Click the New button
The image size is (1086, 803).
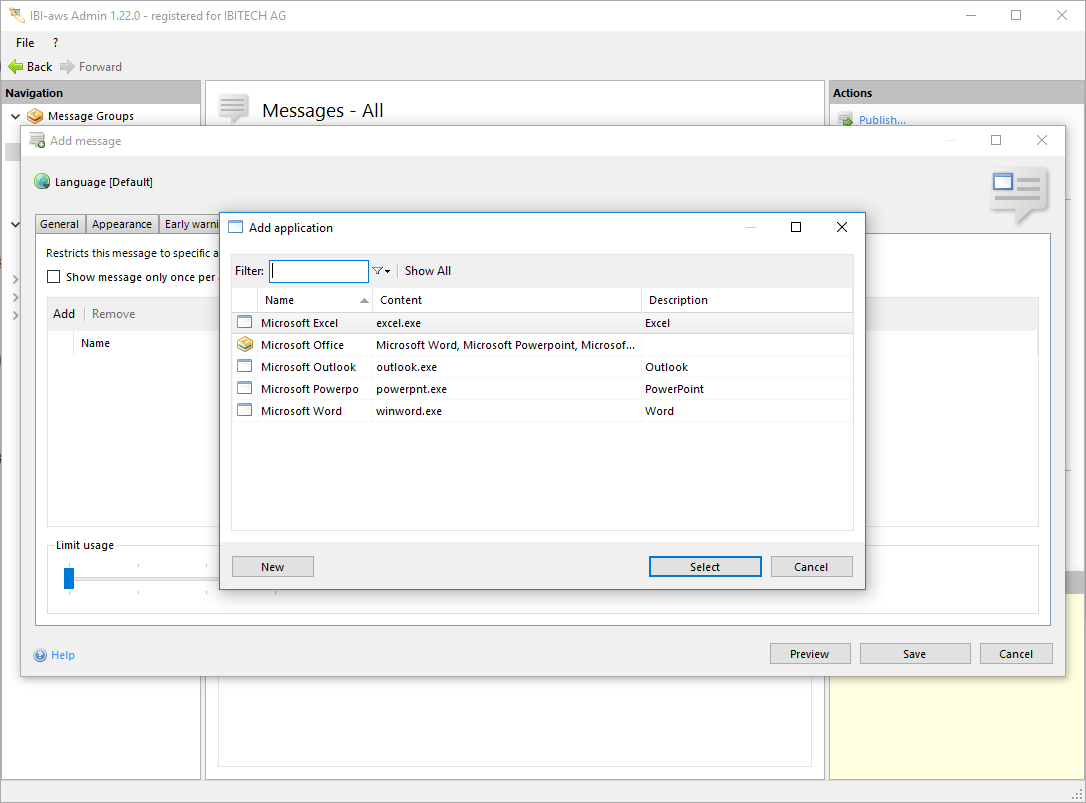(x=273, y=567)
